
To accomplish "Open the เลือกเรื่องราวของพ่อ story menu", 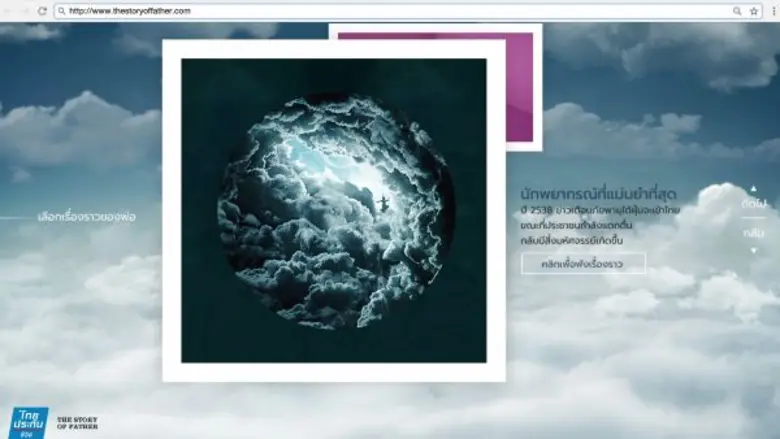I will 86,216.
